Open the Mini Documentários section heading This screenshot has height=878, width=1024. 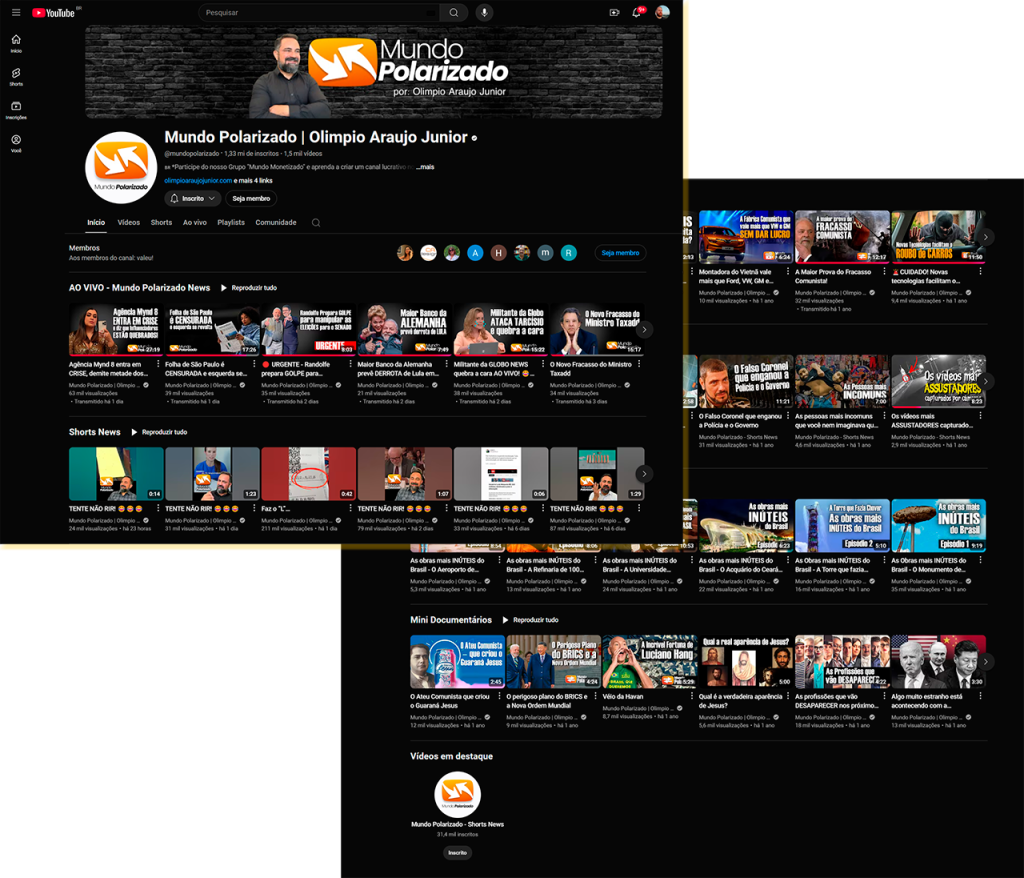tap(451, 620)
